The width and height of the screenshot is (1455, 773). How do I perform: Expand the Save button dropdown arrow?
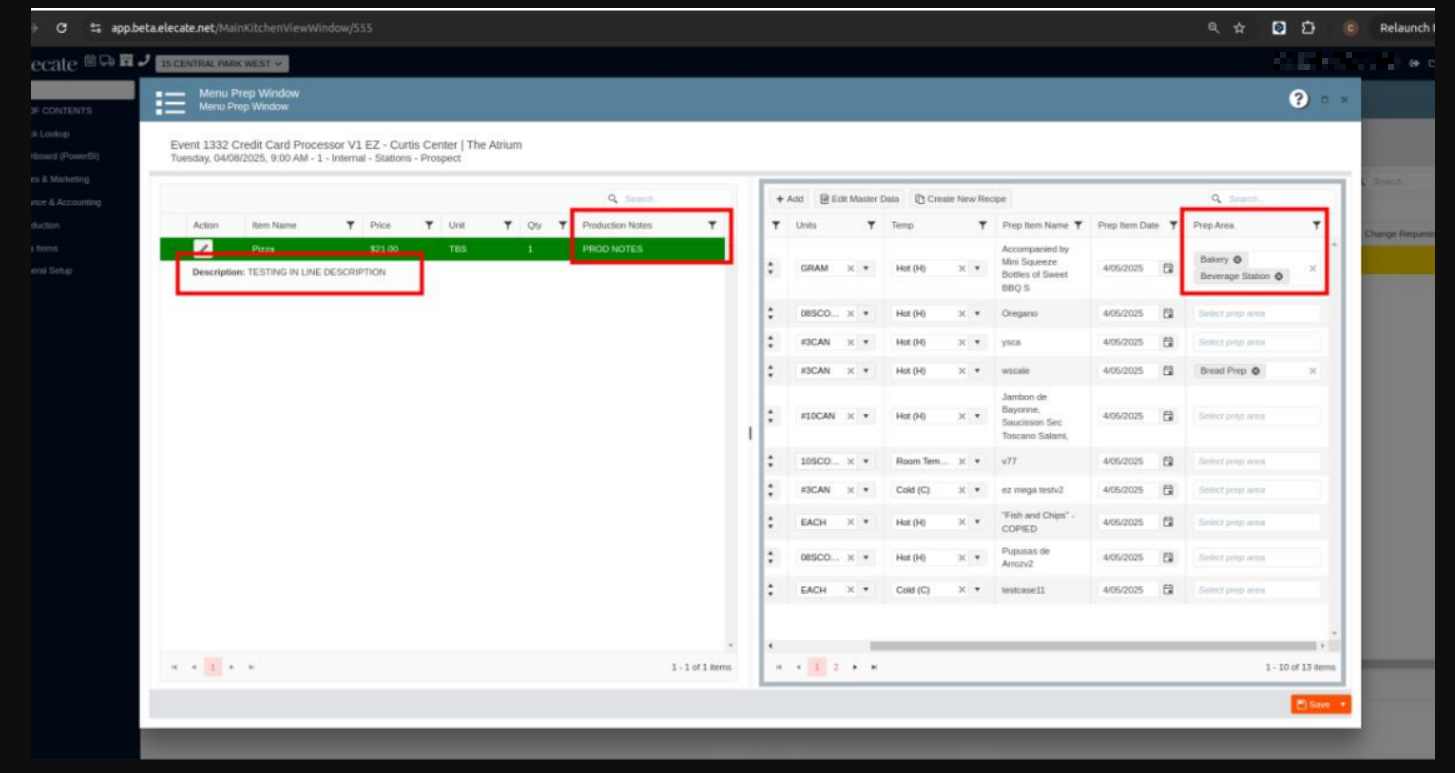[1343, 705]
